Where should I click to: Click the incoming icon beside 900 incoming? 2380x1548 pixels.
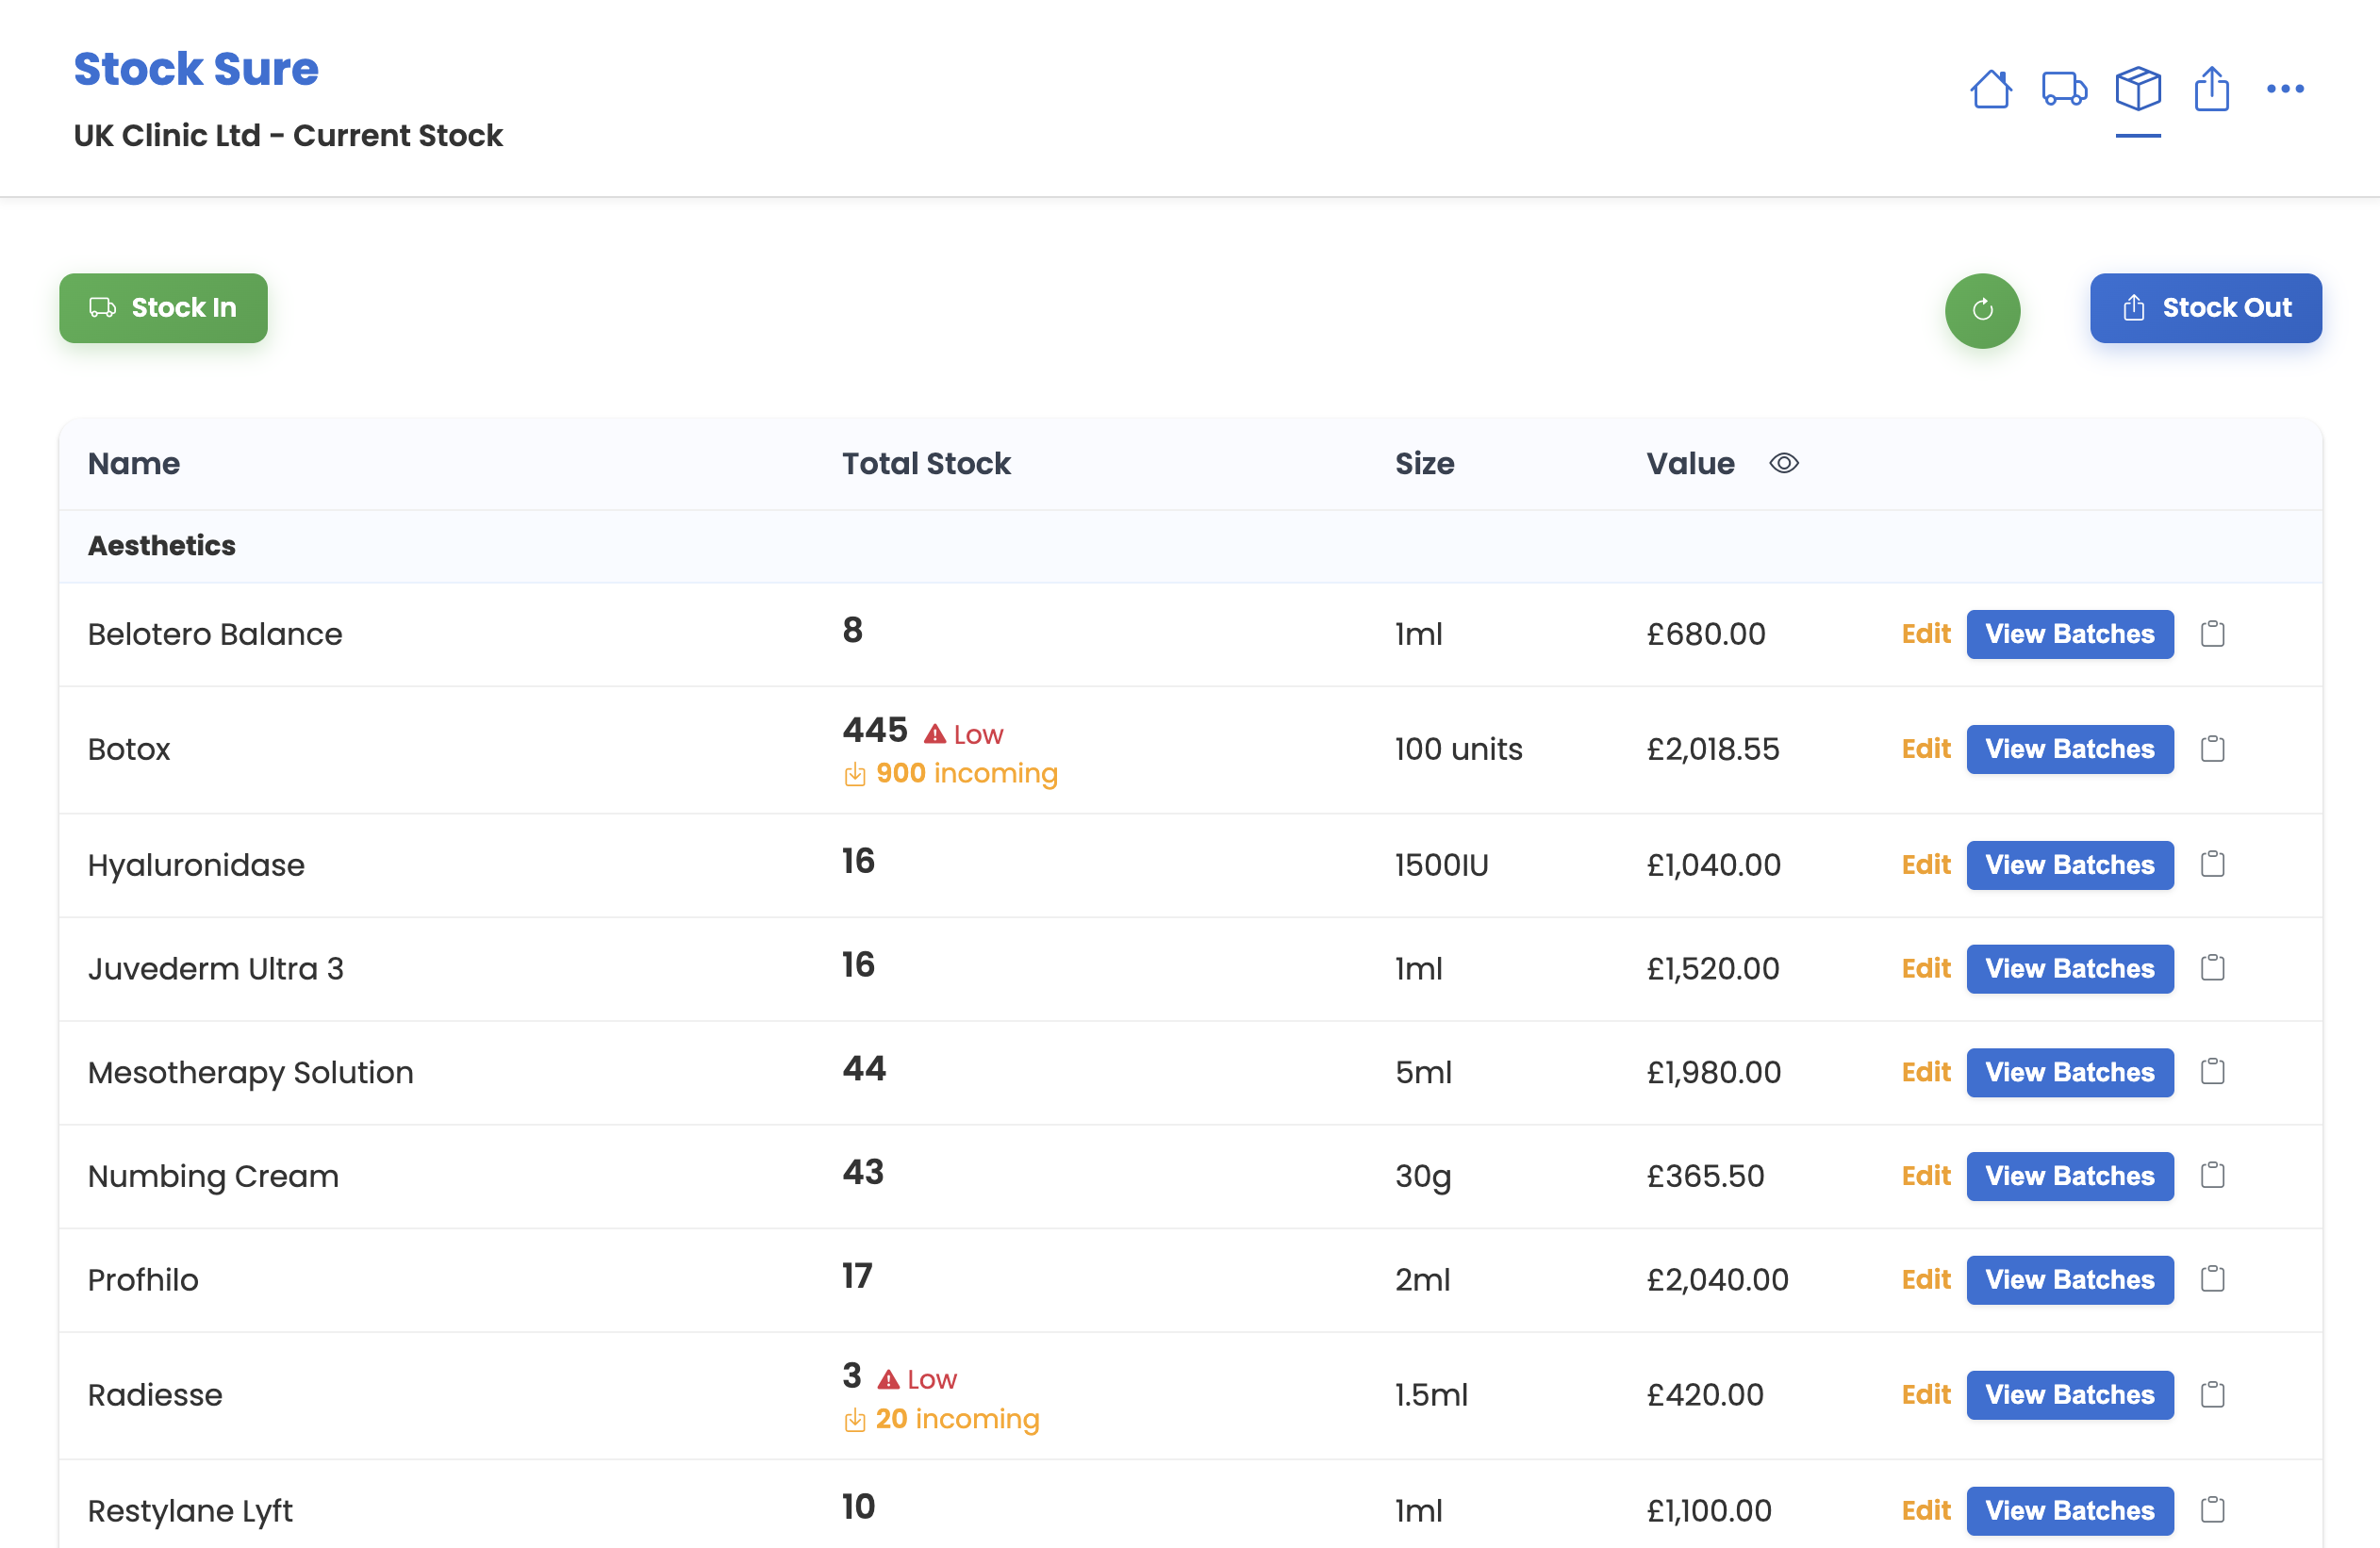click(x=854, y=775)
